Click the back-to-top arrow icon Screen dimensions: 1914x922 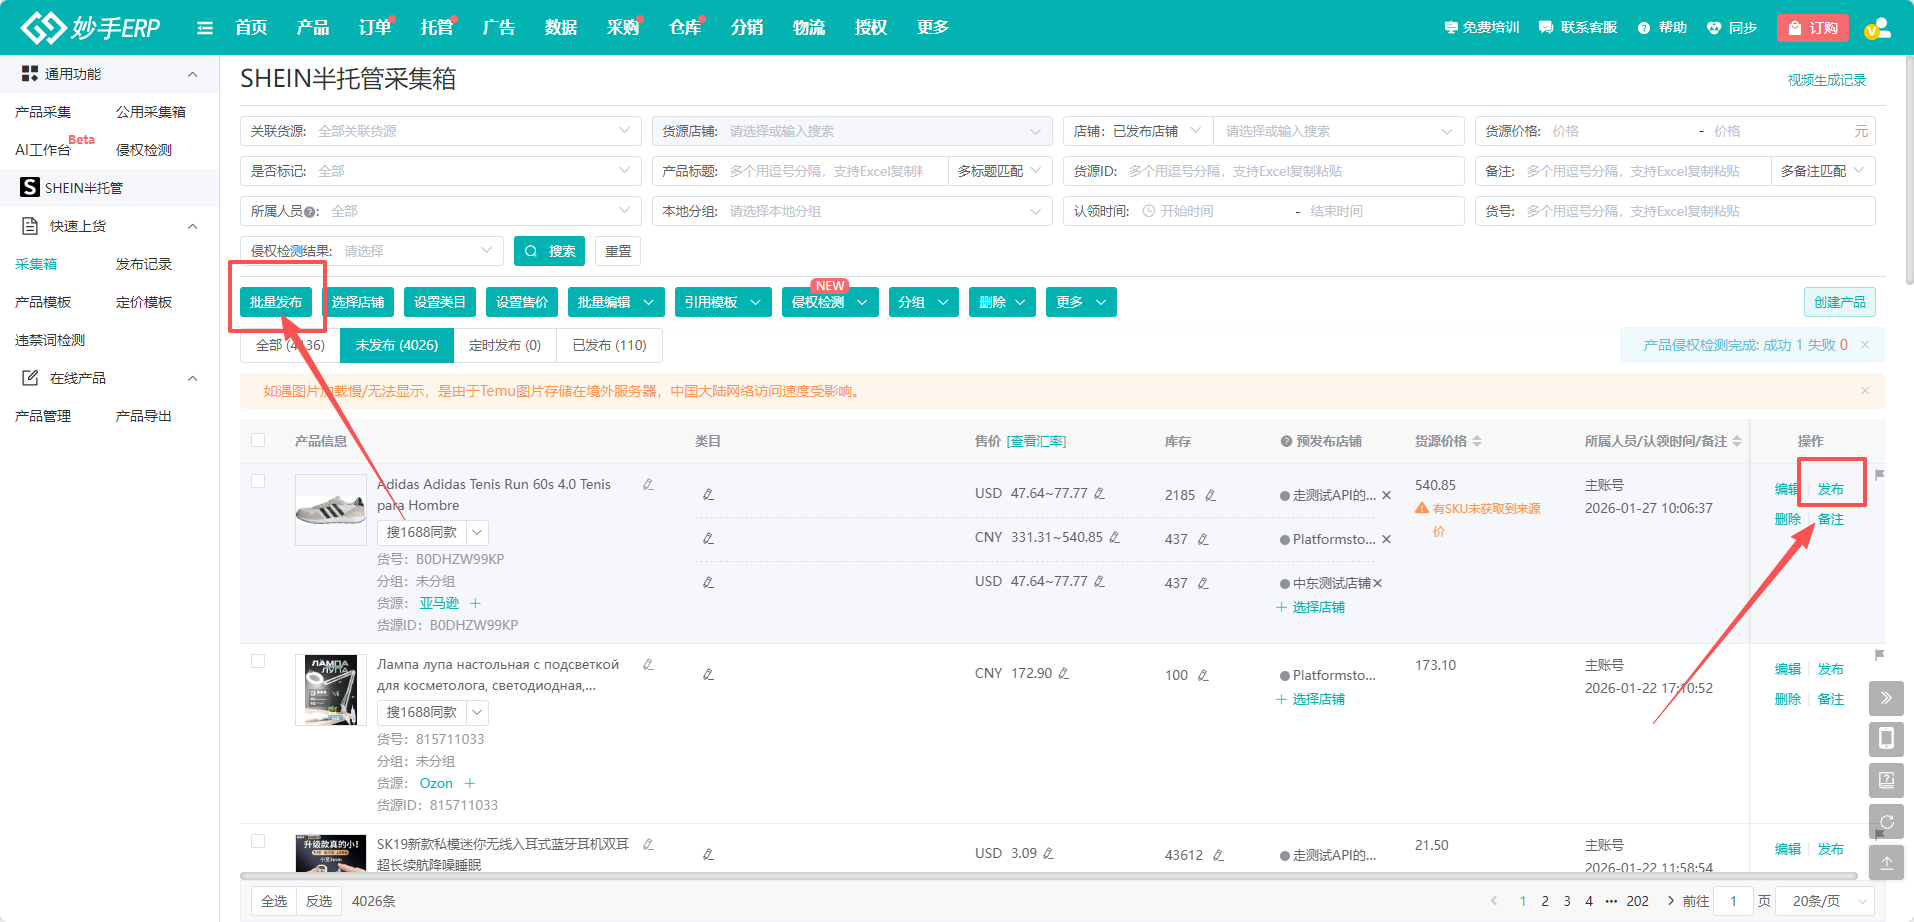1885,862
